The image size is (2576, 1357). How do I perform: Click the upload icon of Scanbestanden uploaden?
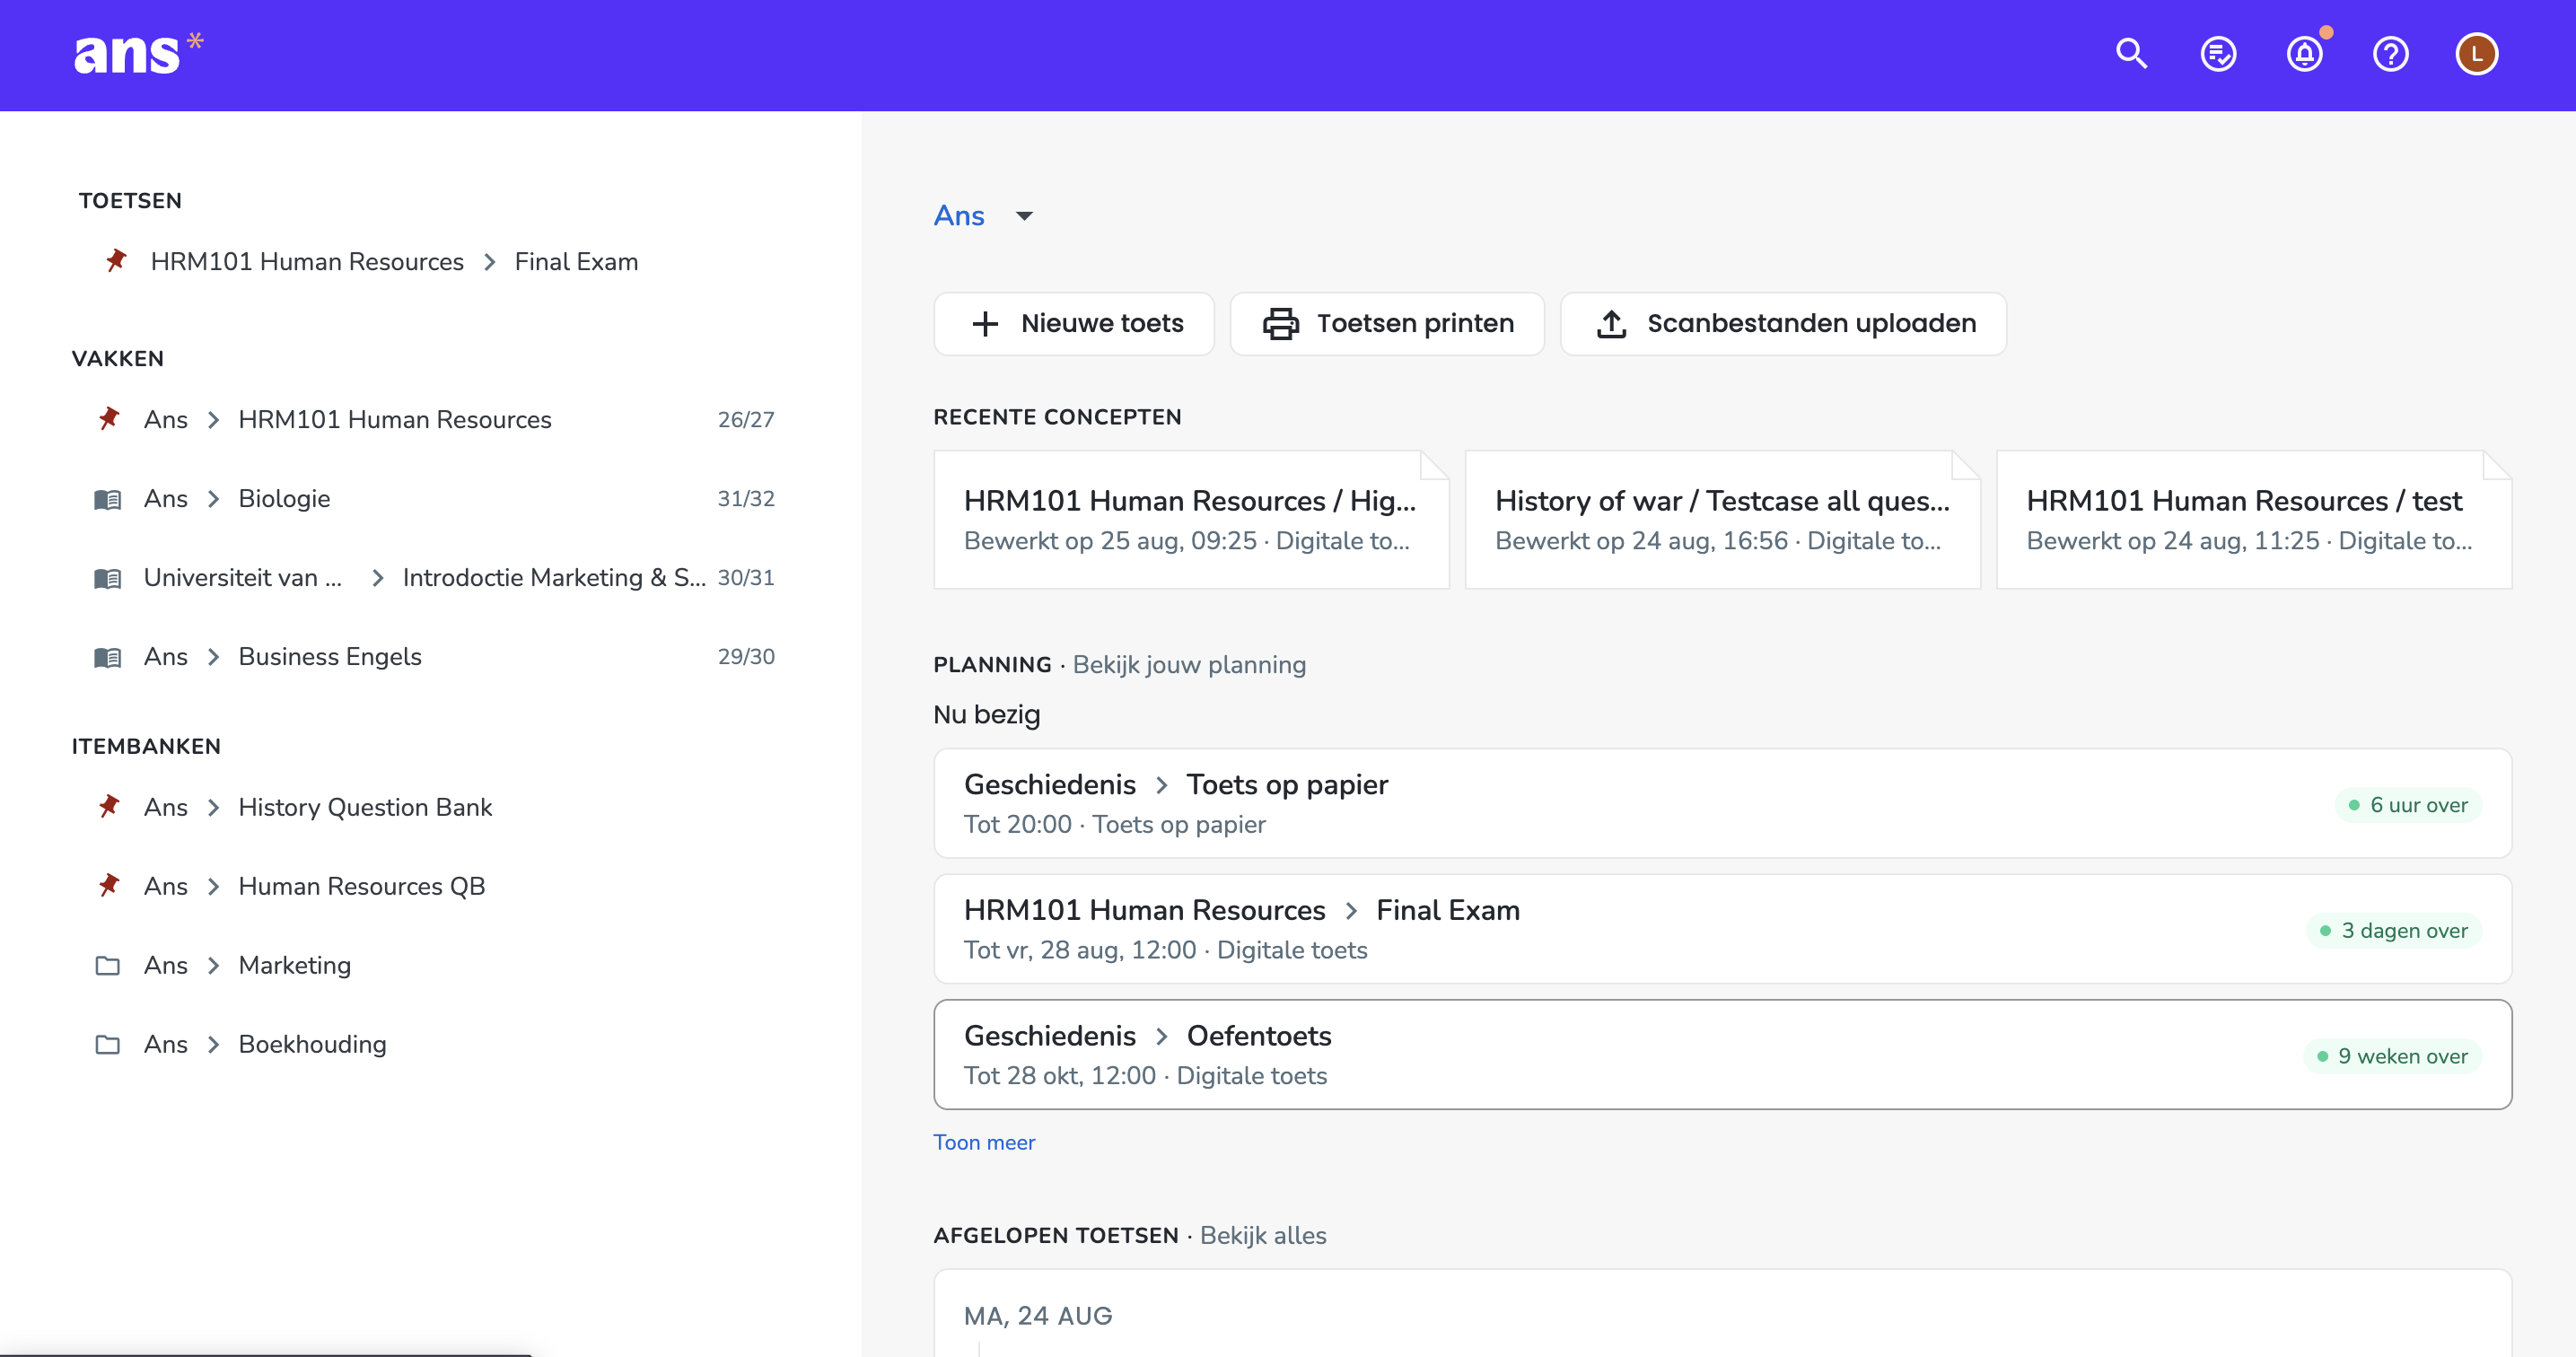tap(1611, 324)
